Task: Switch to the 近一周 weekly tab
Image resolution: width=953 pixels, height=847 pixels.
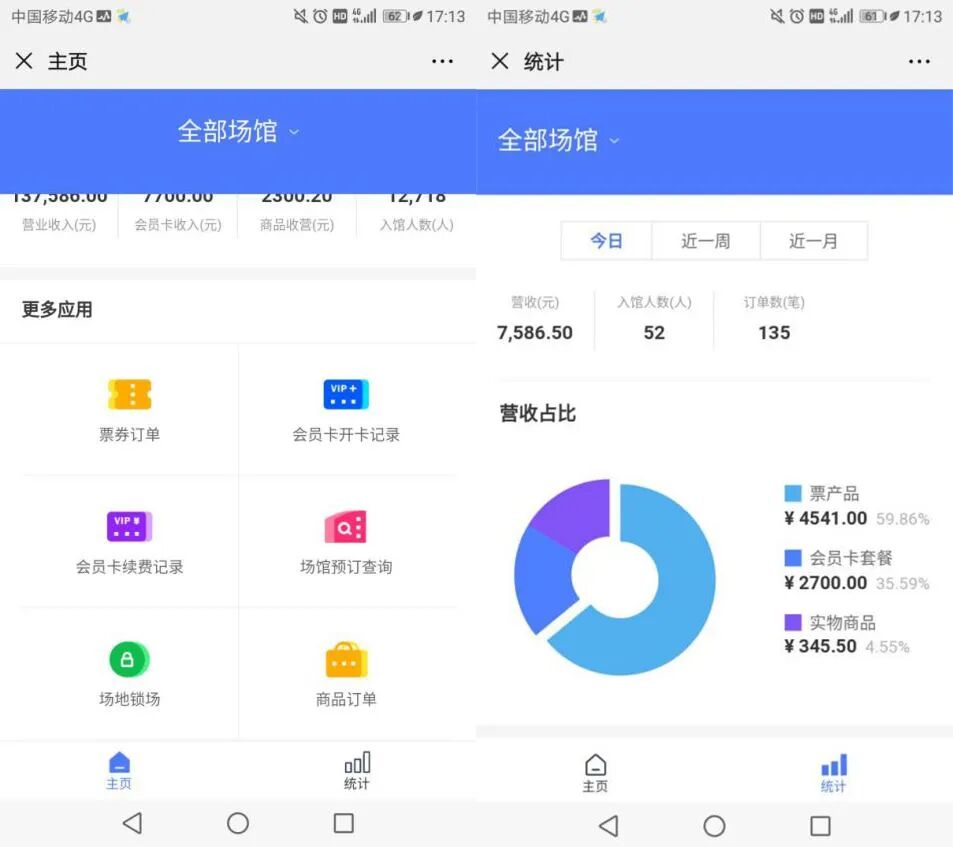Action: [705, 240]
